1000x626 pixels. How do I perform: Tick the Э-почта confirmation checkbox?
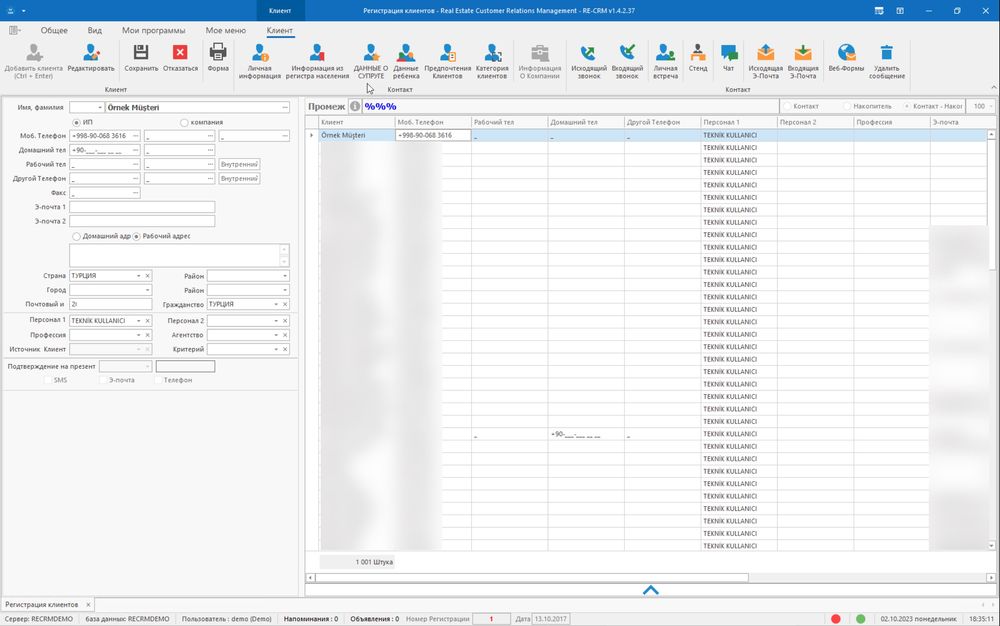click(103, 380)
